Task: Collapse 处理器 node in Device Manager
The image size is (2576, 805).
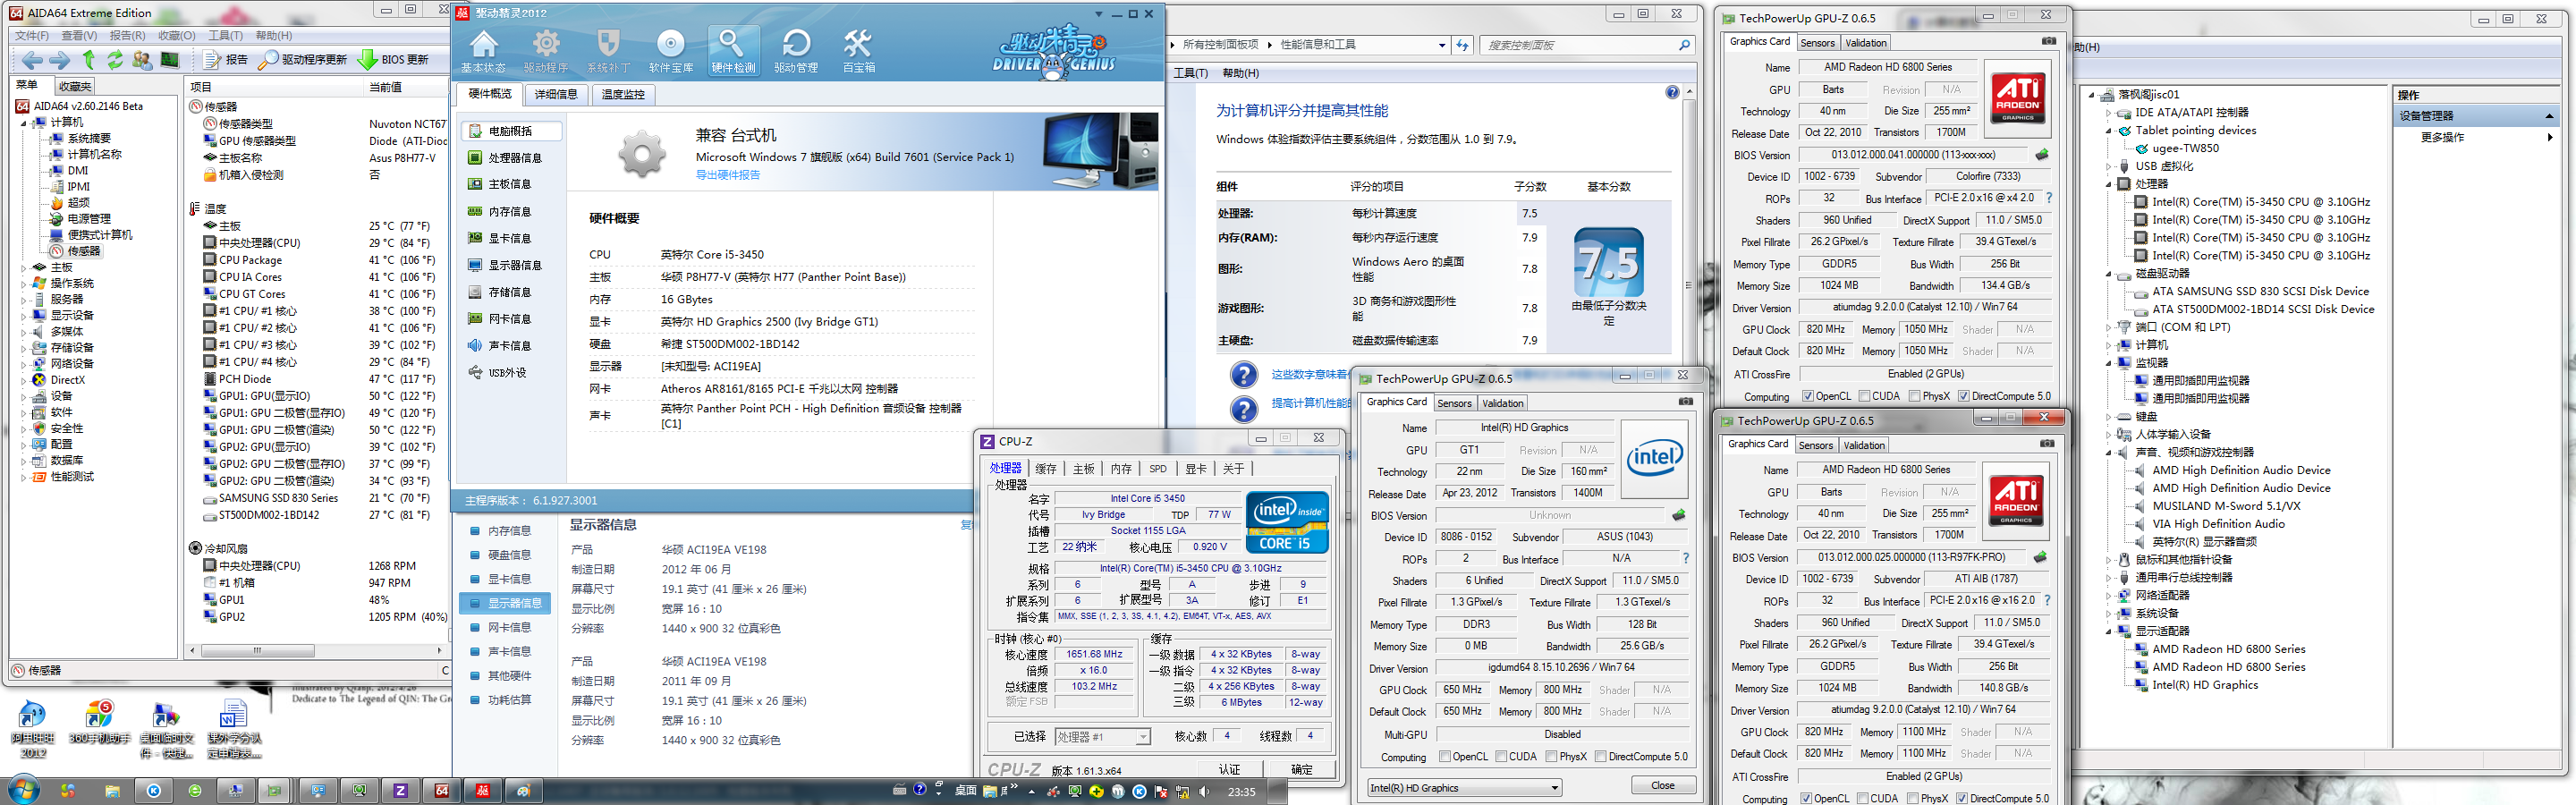Action: point(2109,184)
